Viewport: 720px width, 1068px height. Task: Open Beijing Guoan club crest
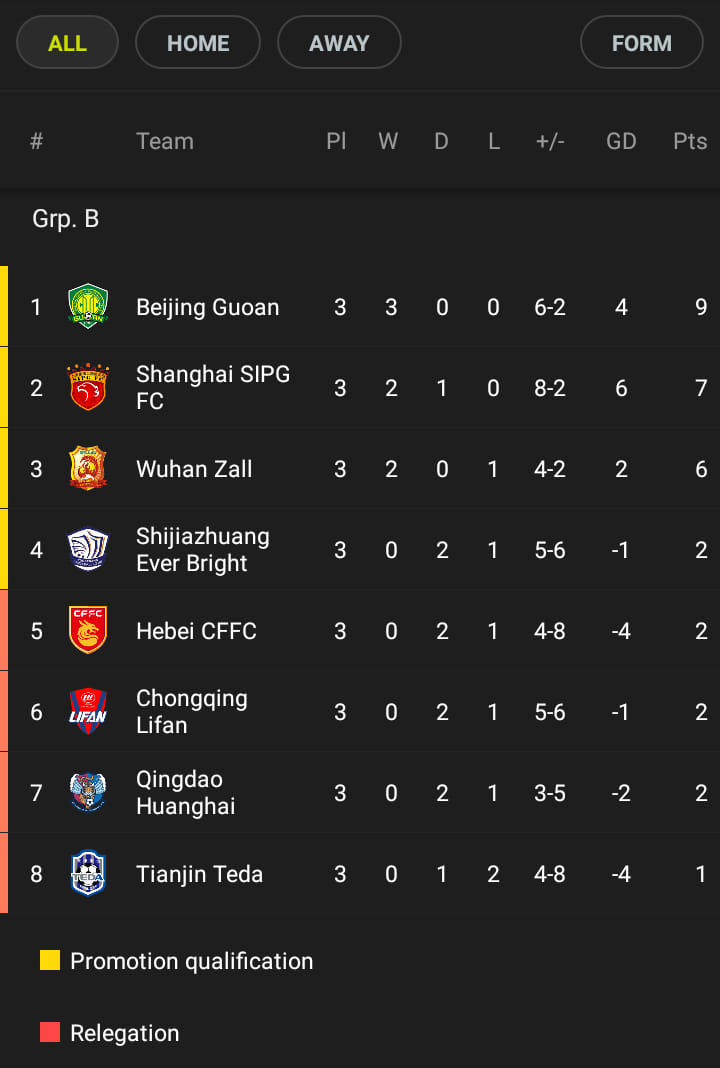pos(88,307)
